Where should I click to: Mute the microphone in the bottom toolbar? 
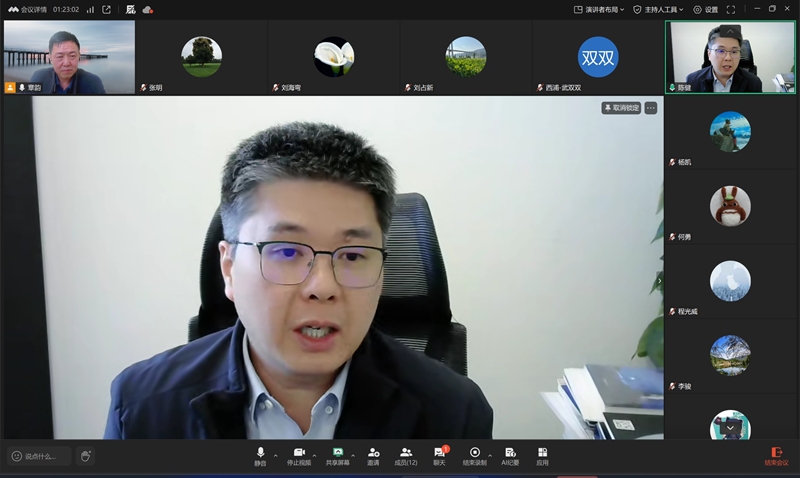[260, 456]
